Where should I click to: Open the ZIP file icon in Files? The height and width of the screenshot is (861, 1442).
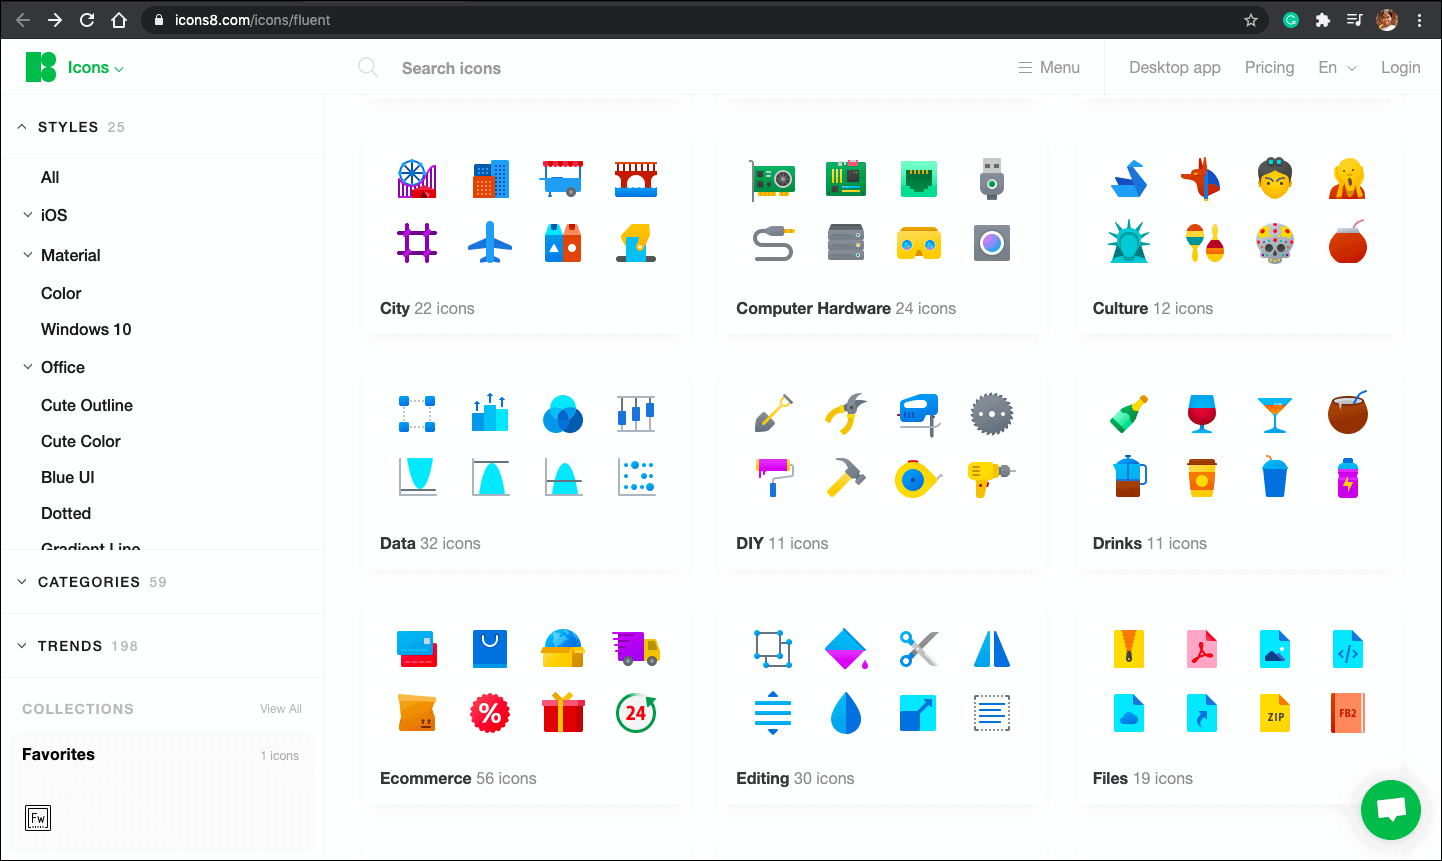(1275, 713)
